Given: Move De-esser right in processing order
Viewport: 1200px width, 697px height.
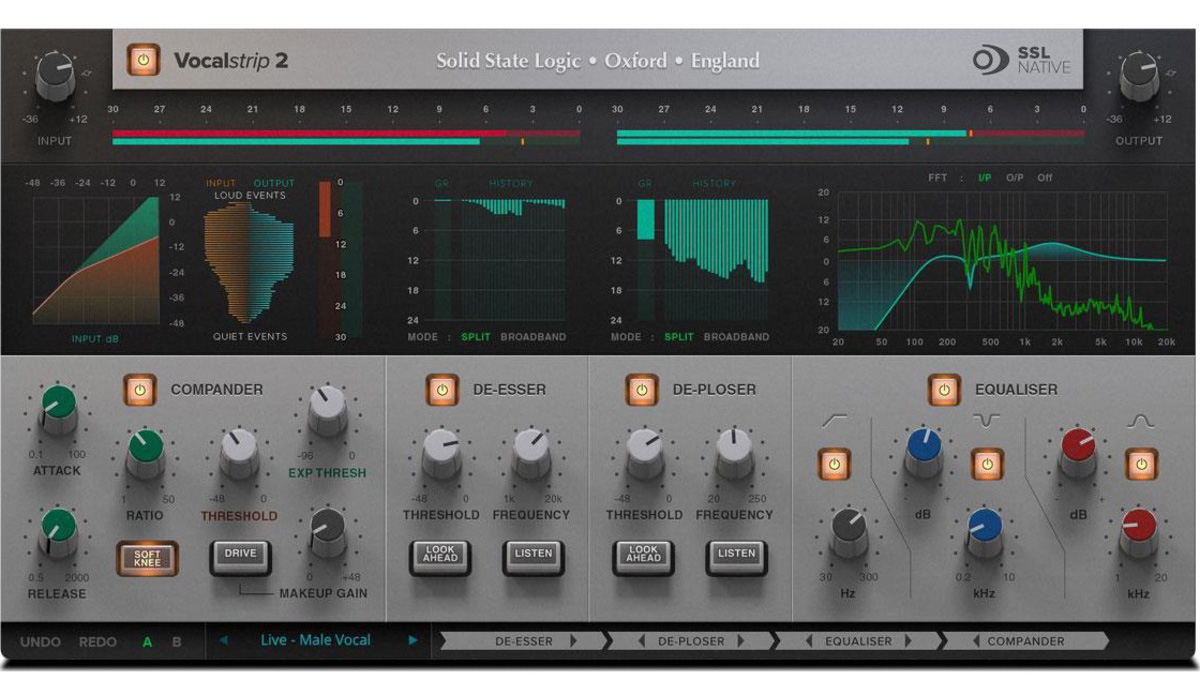Looking at the screenshot, I should pyautogui.click(x=573, y=641).
